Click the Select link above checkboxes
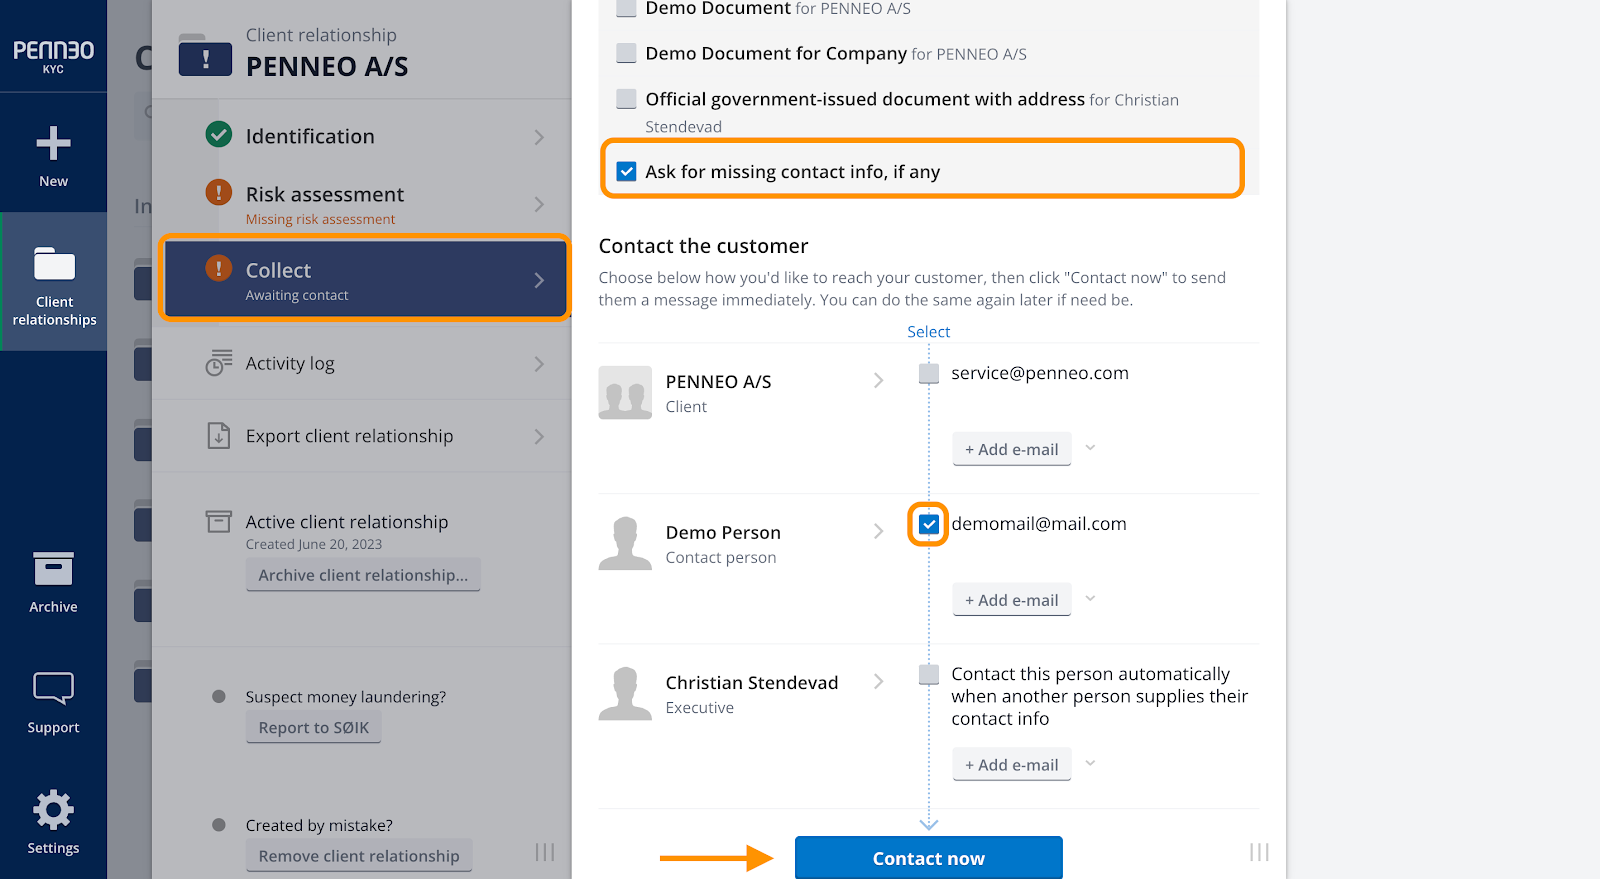 [x=929, y=332]
